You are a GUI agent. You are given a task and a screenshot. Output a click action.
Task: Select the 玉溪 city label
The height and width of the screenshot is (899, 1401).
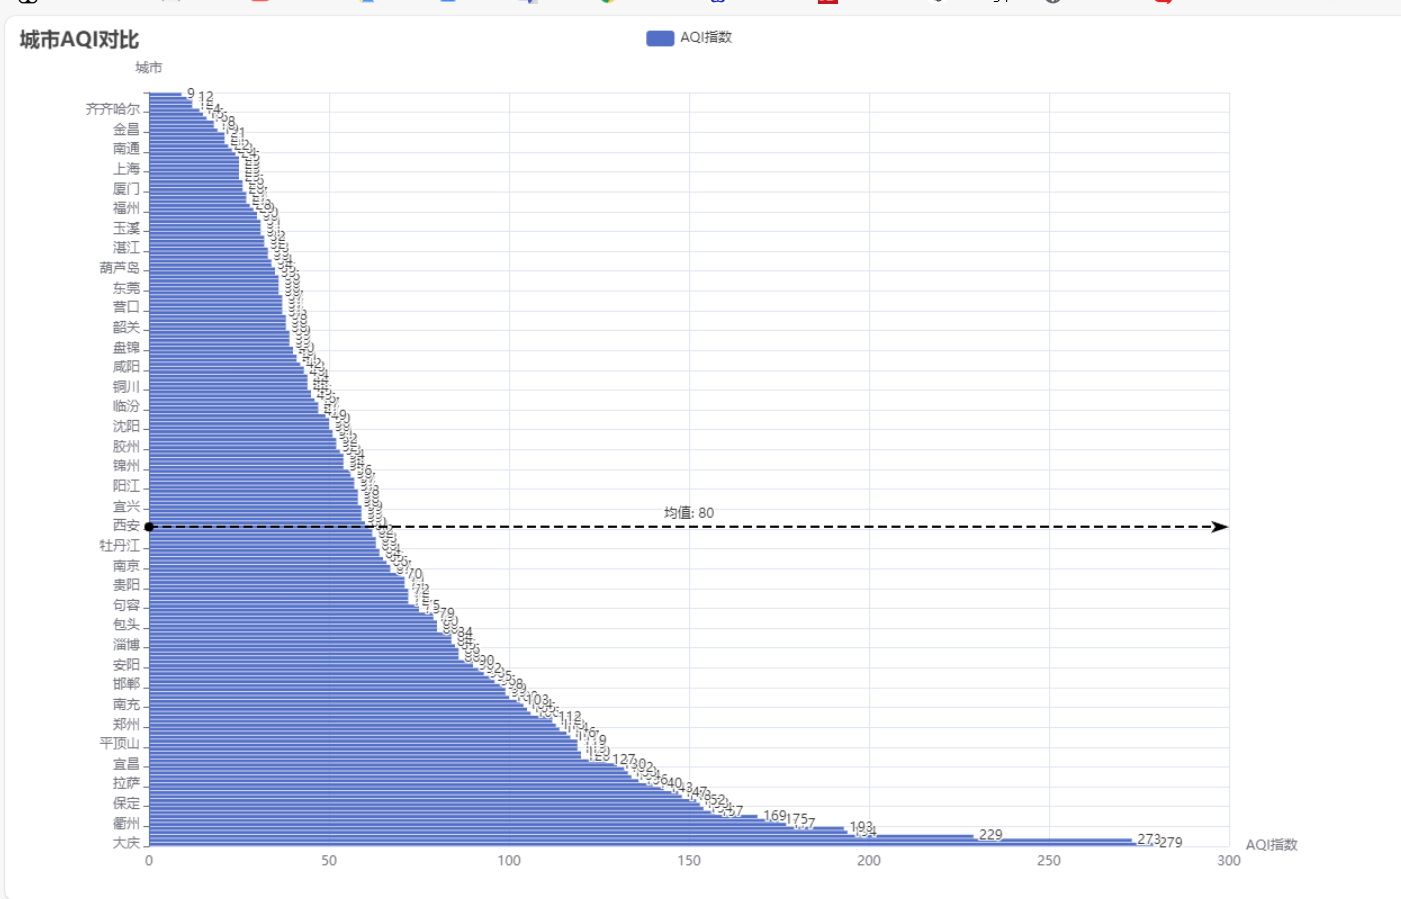tap(127, 228)
